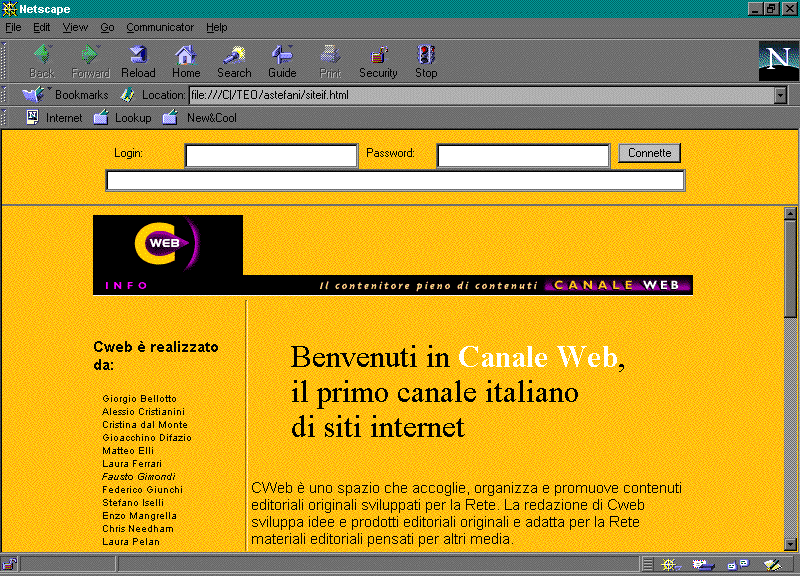Open the Edit menu
This screenshot has width=800, height=576.
coord(41,28)
